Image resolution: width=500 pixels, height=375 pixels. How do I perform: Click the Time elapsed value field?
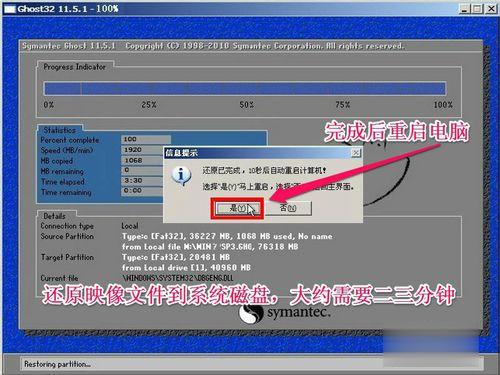tap(142, 181)
